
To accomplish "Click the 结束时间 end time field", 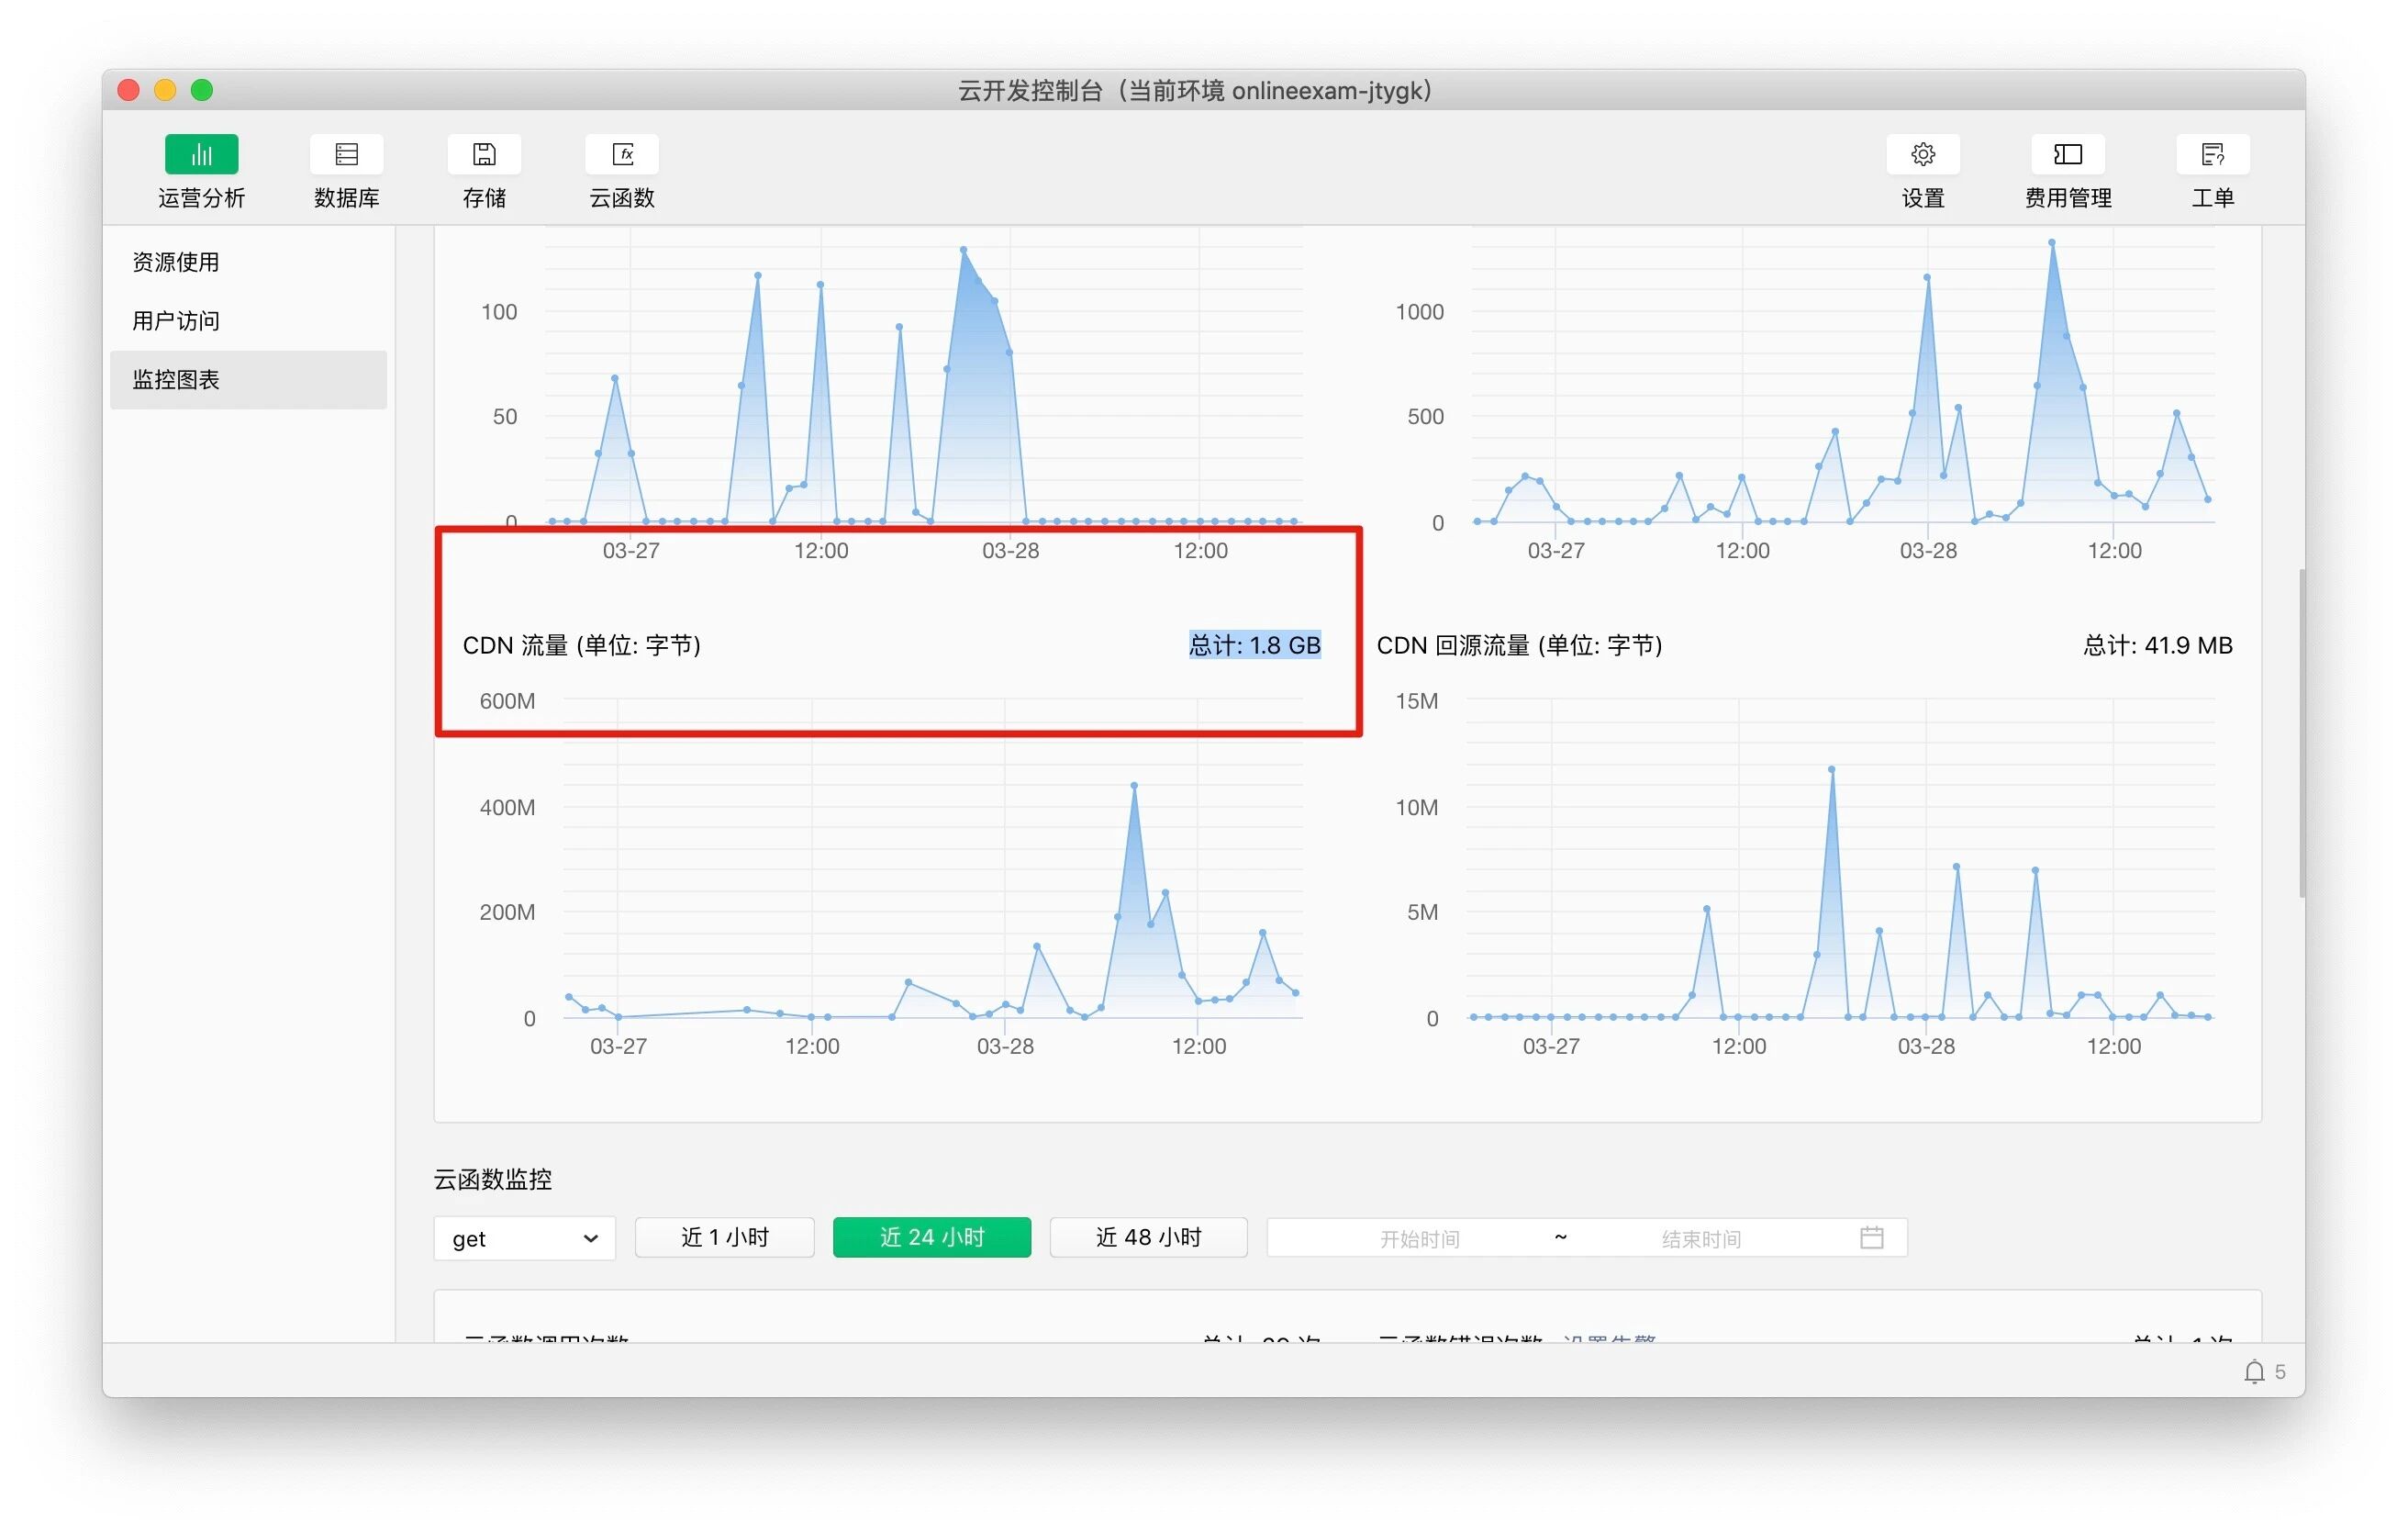I will tap(1700, 1238).
